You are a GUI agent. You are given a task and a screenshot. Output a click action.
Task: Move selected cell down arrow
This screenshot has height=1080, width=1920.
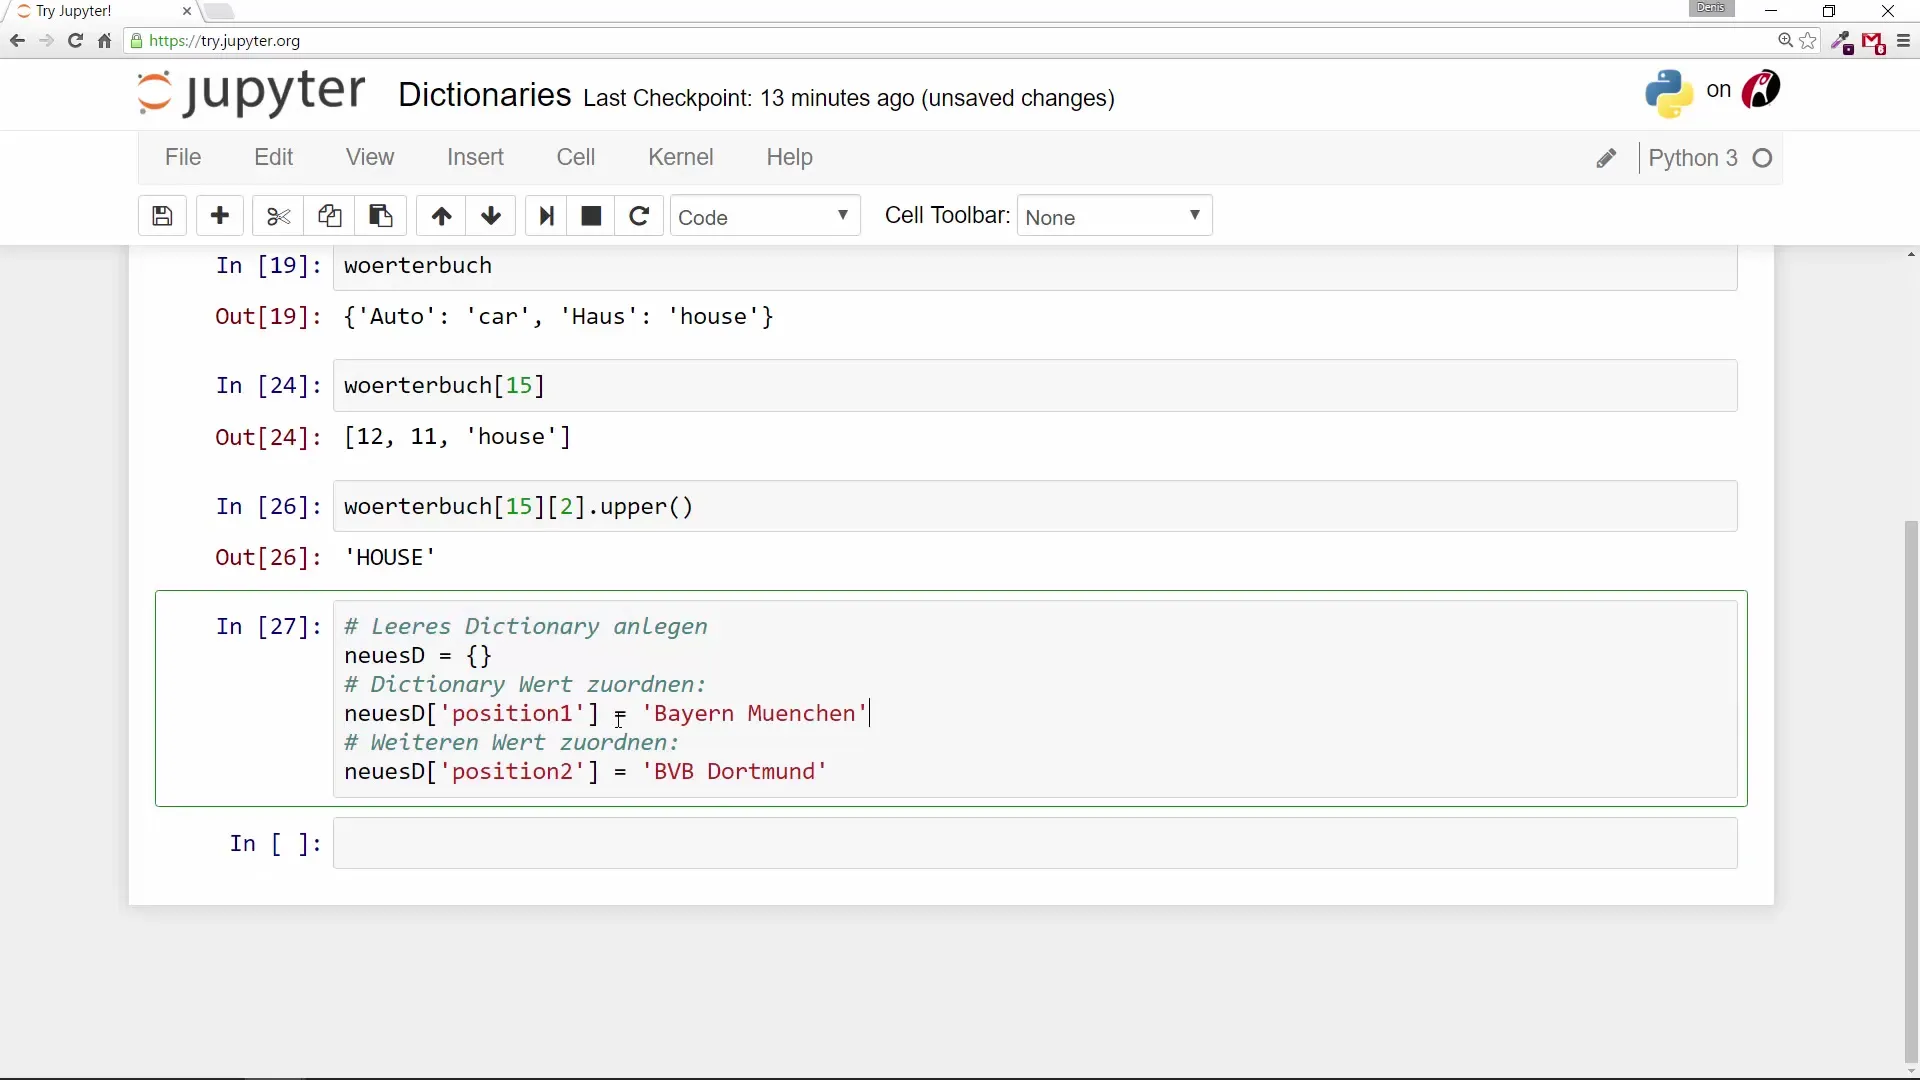[x=491, y=216]
